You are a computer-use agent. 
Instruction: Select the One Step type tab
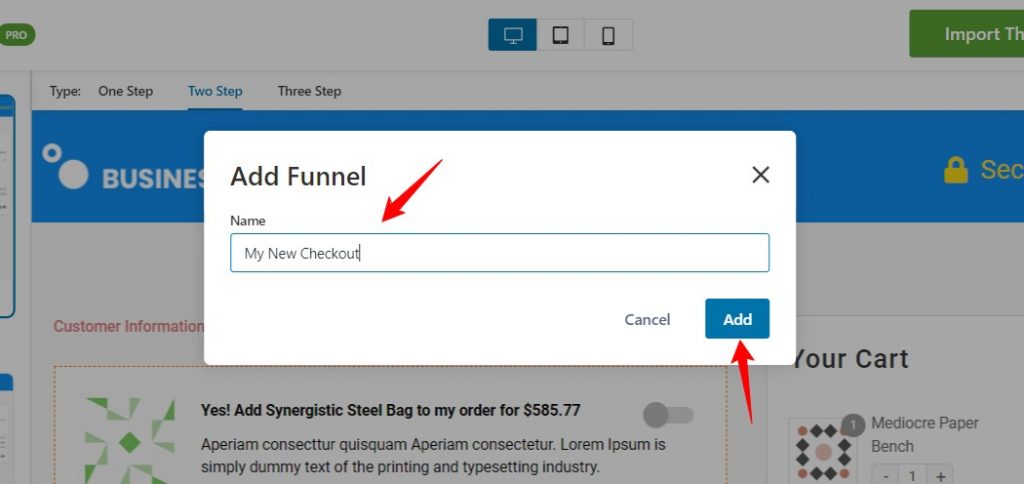[125, 91]
